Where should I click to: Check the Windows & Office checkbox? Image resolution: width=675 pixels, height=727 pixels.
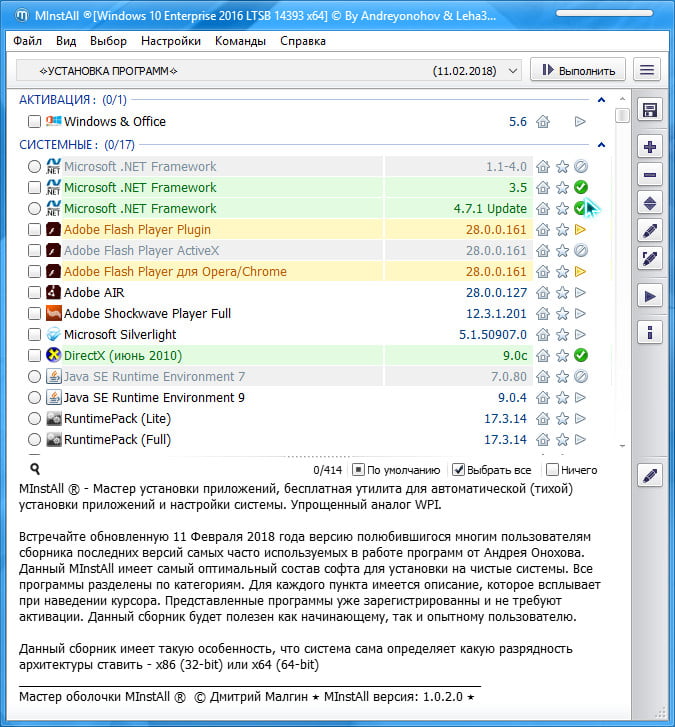[x=35, y=122]
